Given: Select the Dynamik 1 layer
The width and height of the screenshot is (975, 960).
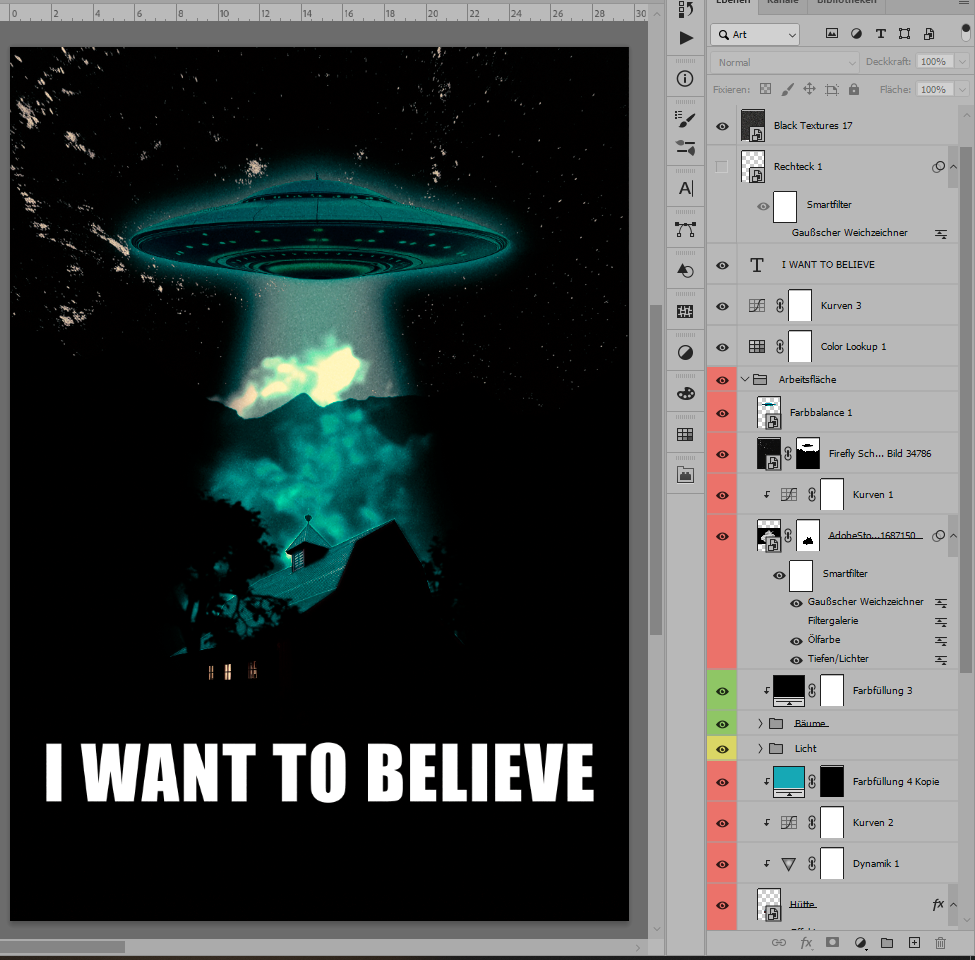Looking at the screenshot, I should point(876,864).
